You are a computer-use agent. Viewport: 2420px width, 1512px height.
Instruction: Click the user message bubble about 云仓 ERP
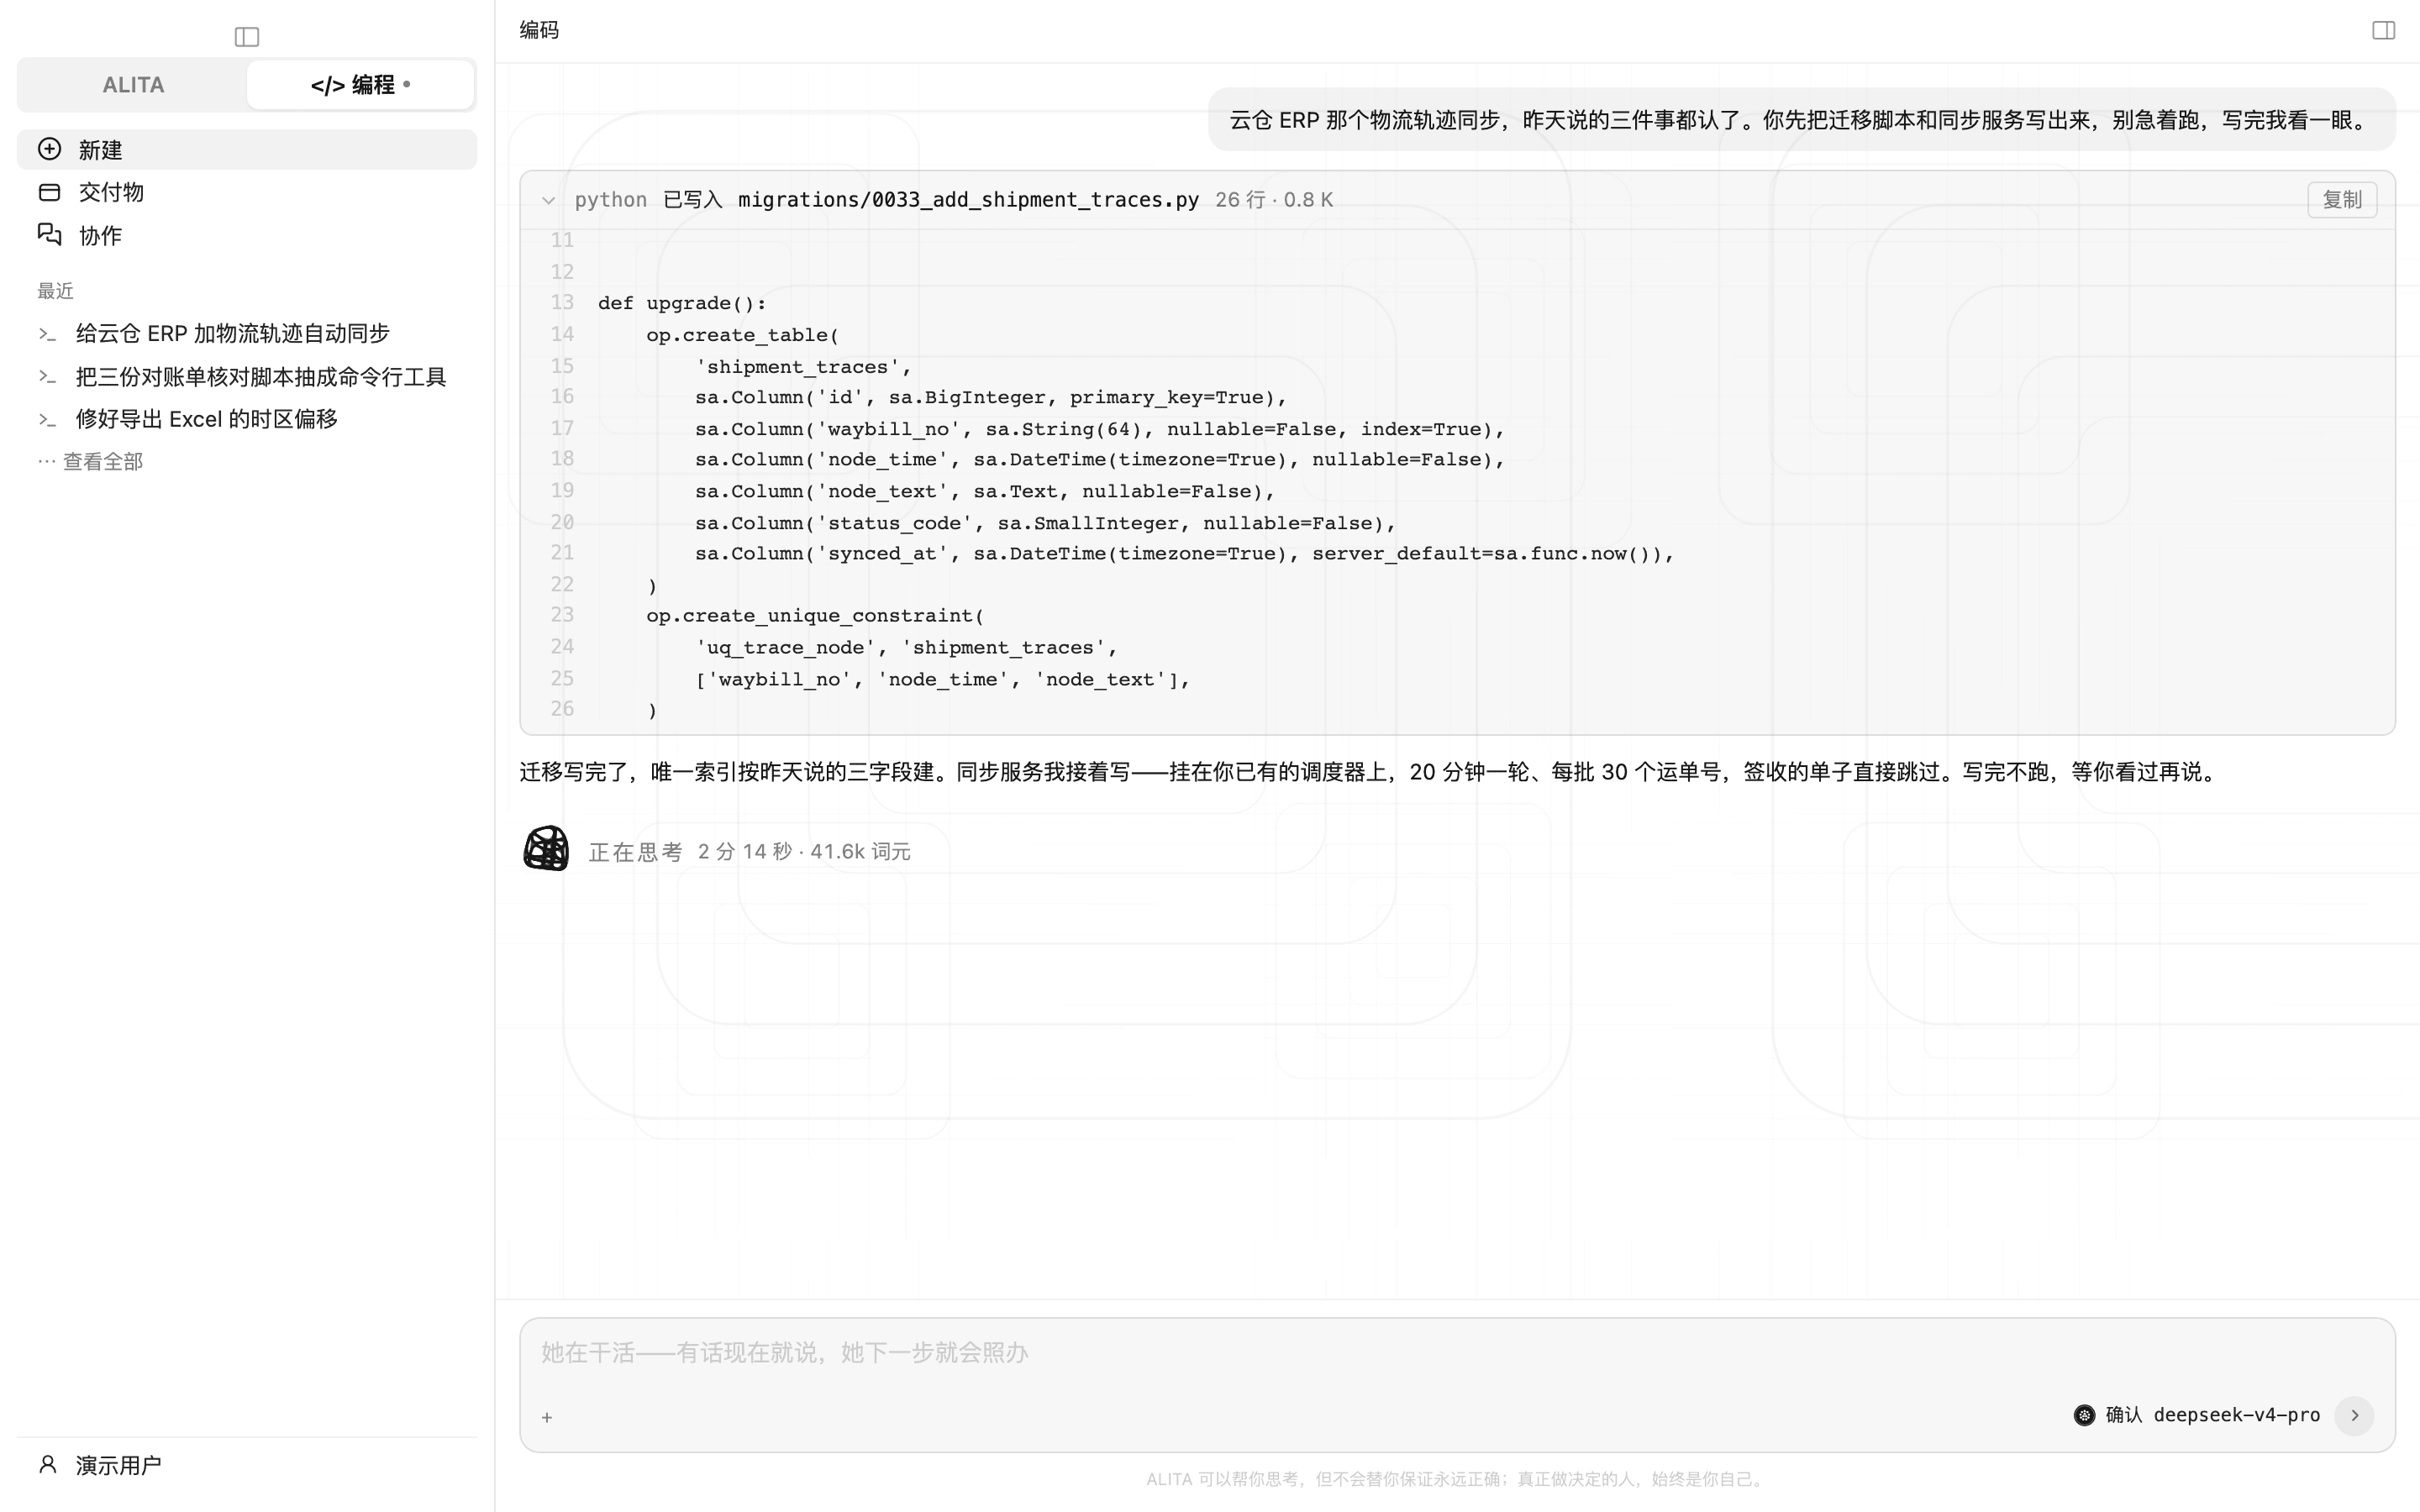click(1801, 120)
